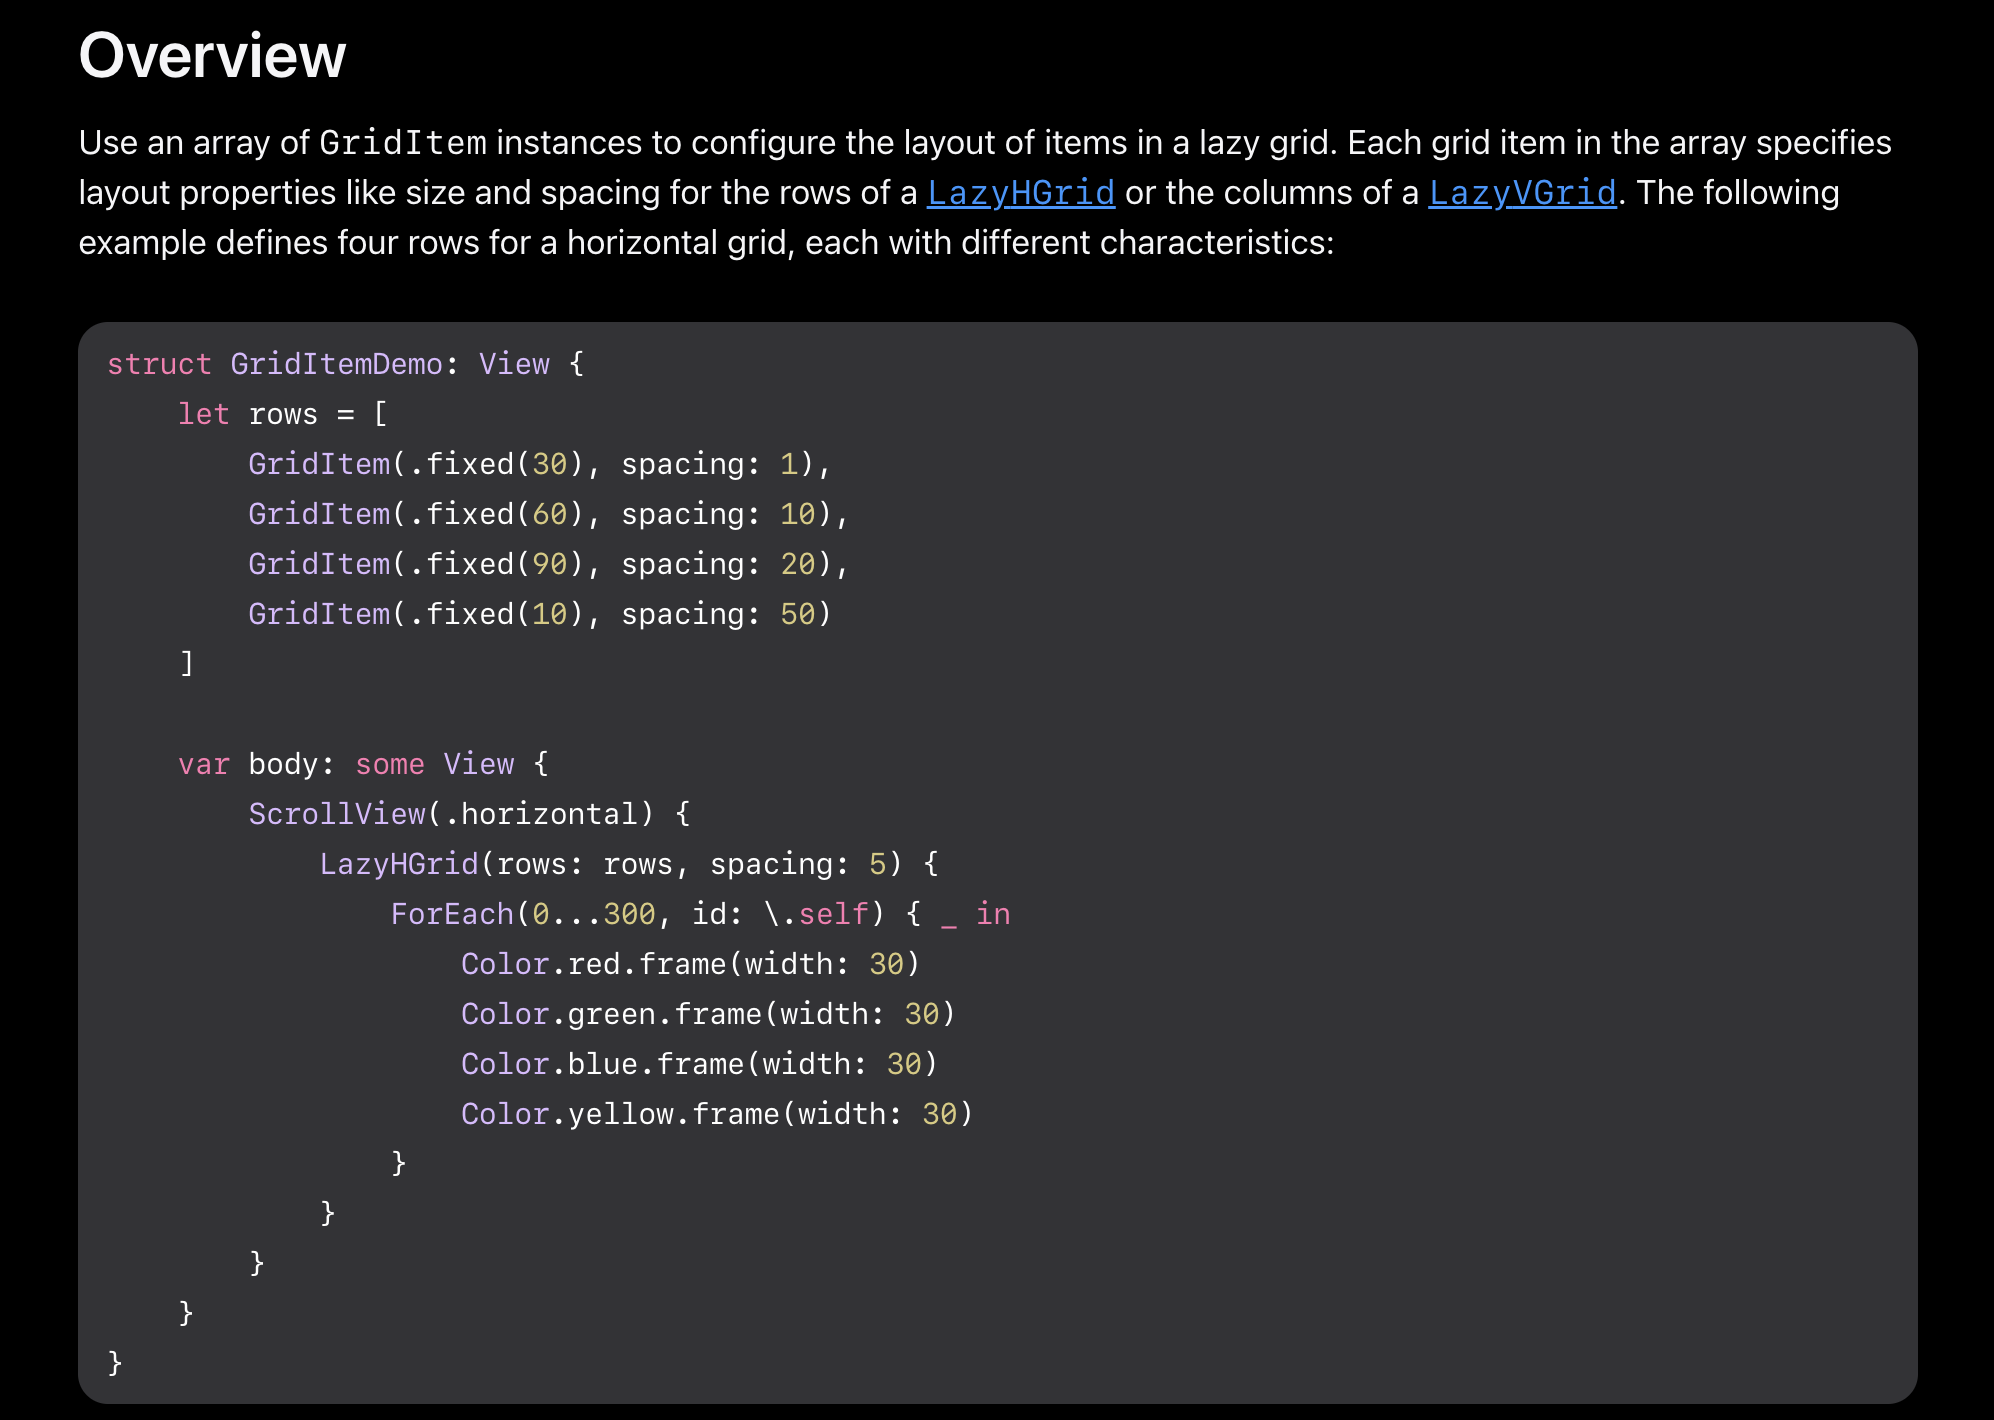Click the 'let rows = [' code line
The height and width of the screenshot is (1420, 1994).
tap(282, 414)
